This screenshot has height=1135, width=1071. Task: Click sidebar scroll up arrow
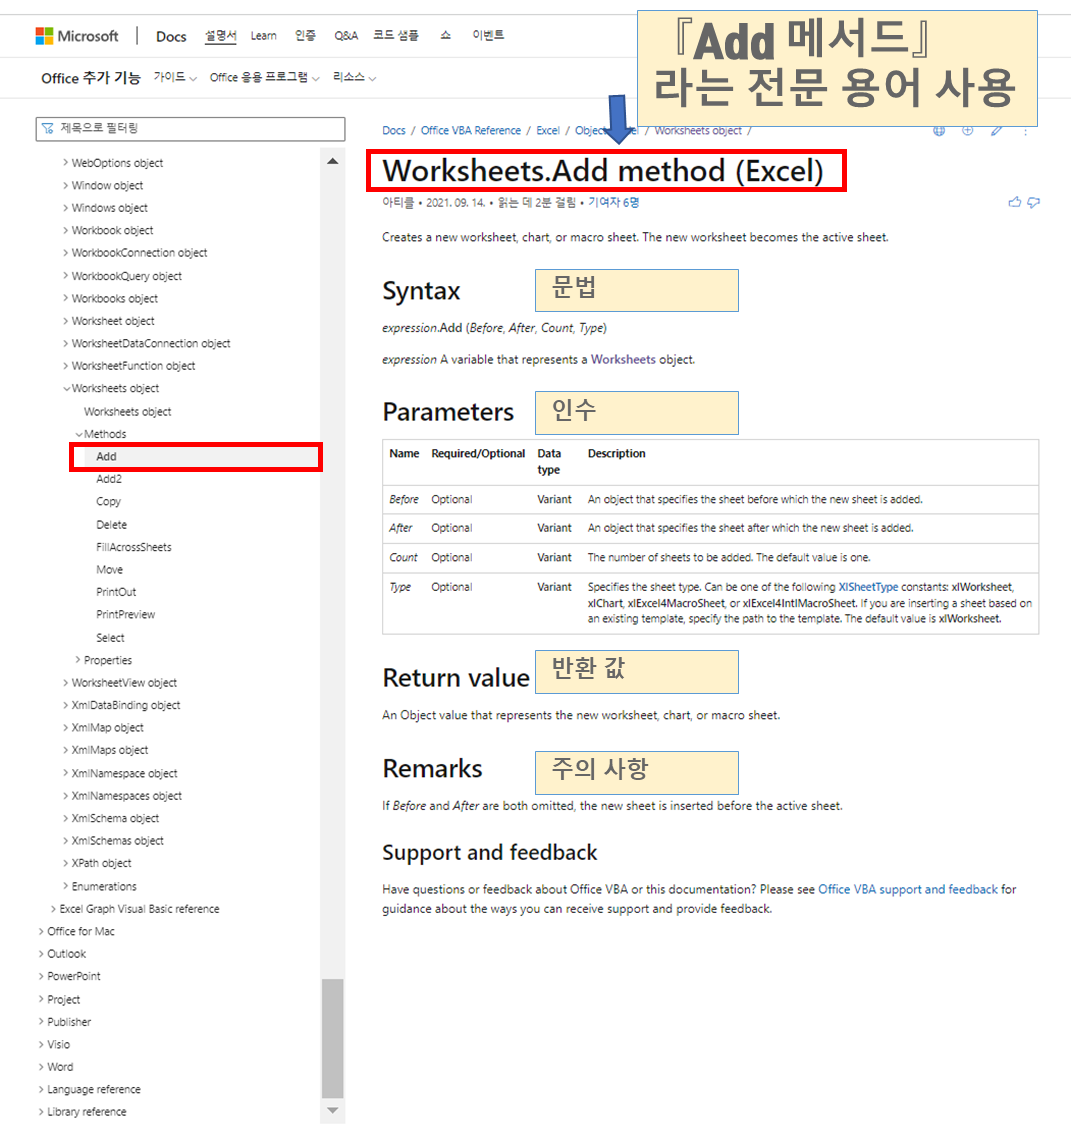(x=333, y=161)
